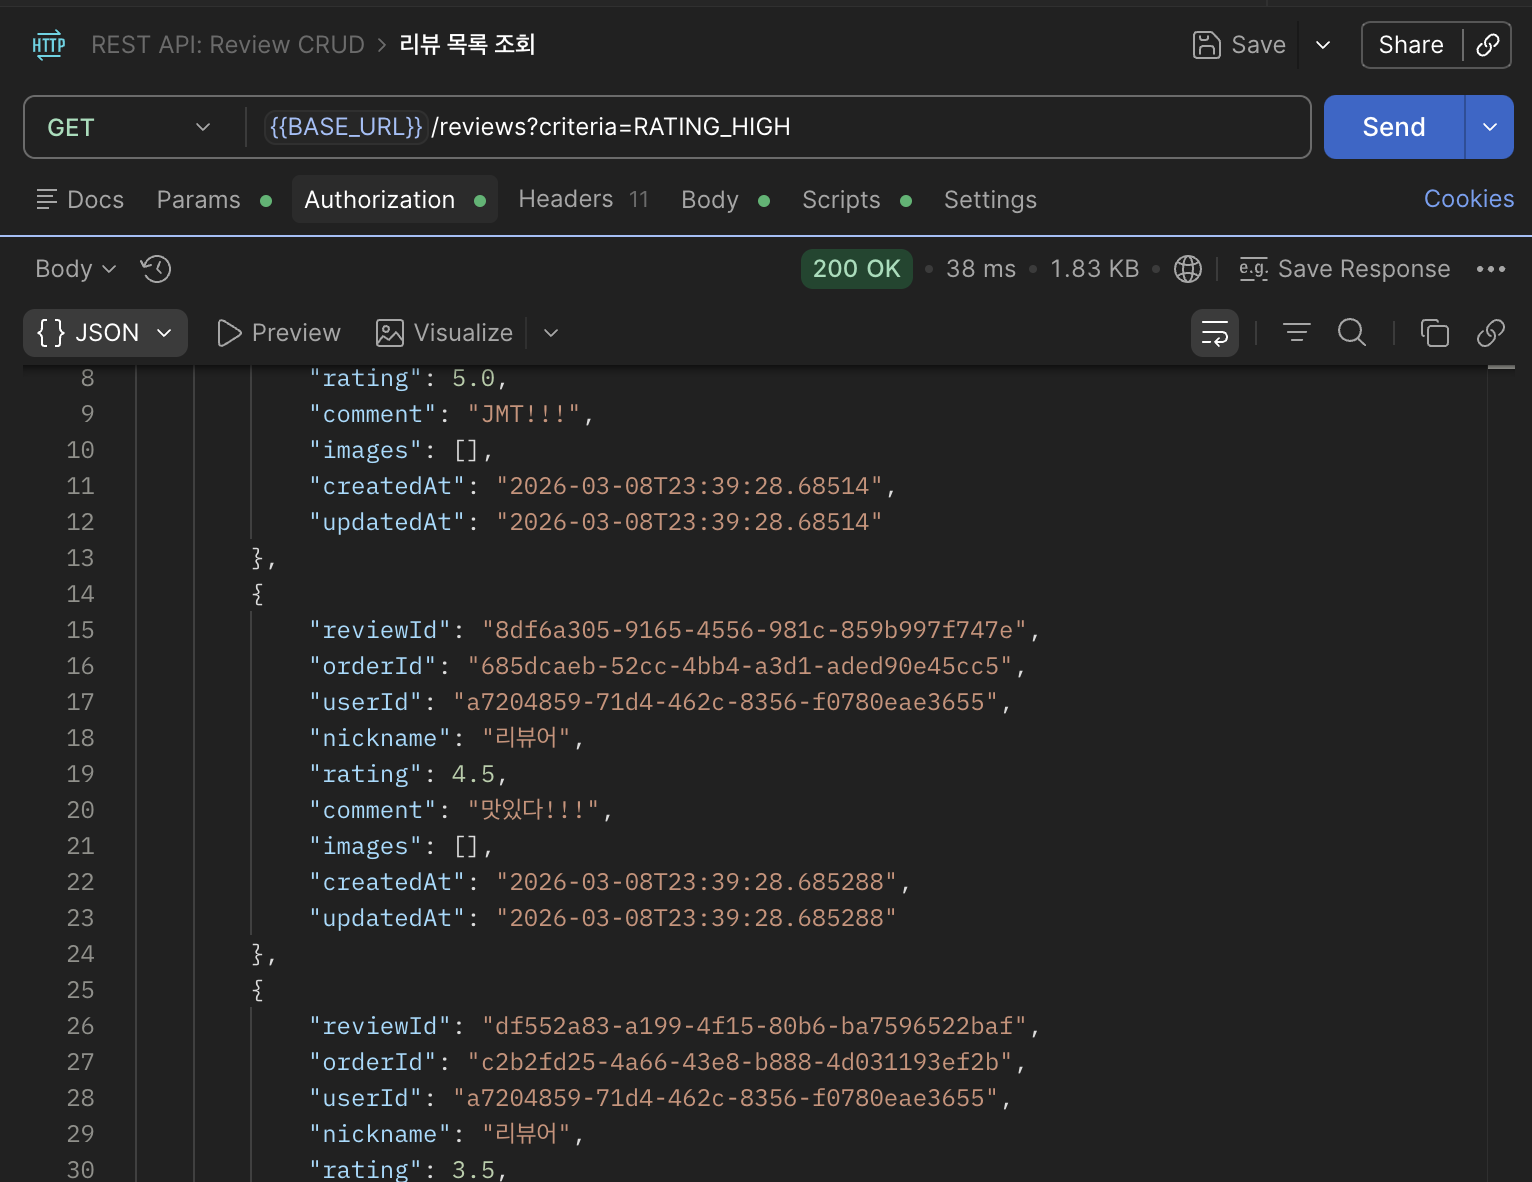Click the request URL input field

tap(777, 127)
